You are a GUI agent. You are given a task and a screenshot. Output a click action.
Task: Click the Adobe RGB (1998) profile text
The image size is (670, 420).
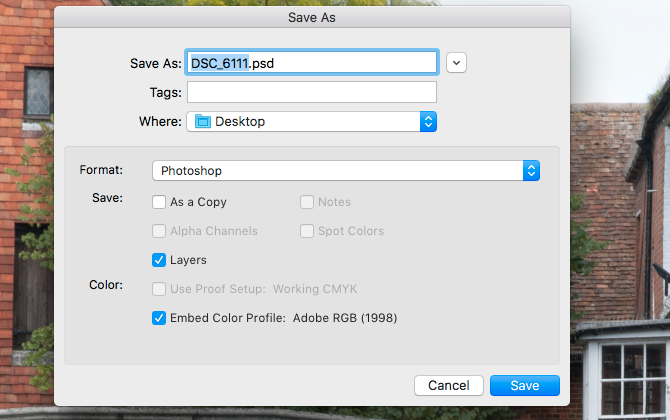344,318
